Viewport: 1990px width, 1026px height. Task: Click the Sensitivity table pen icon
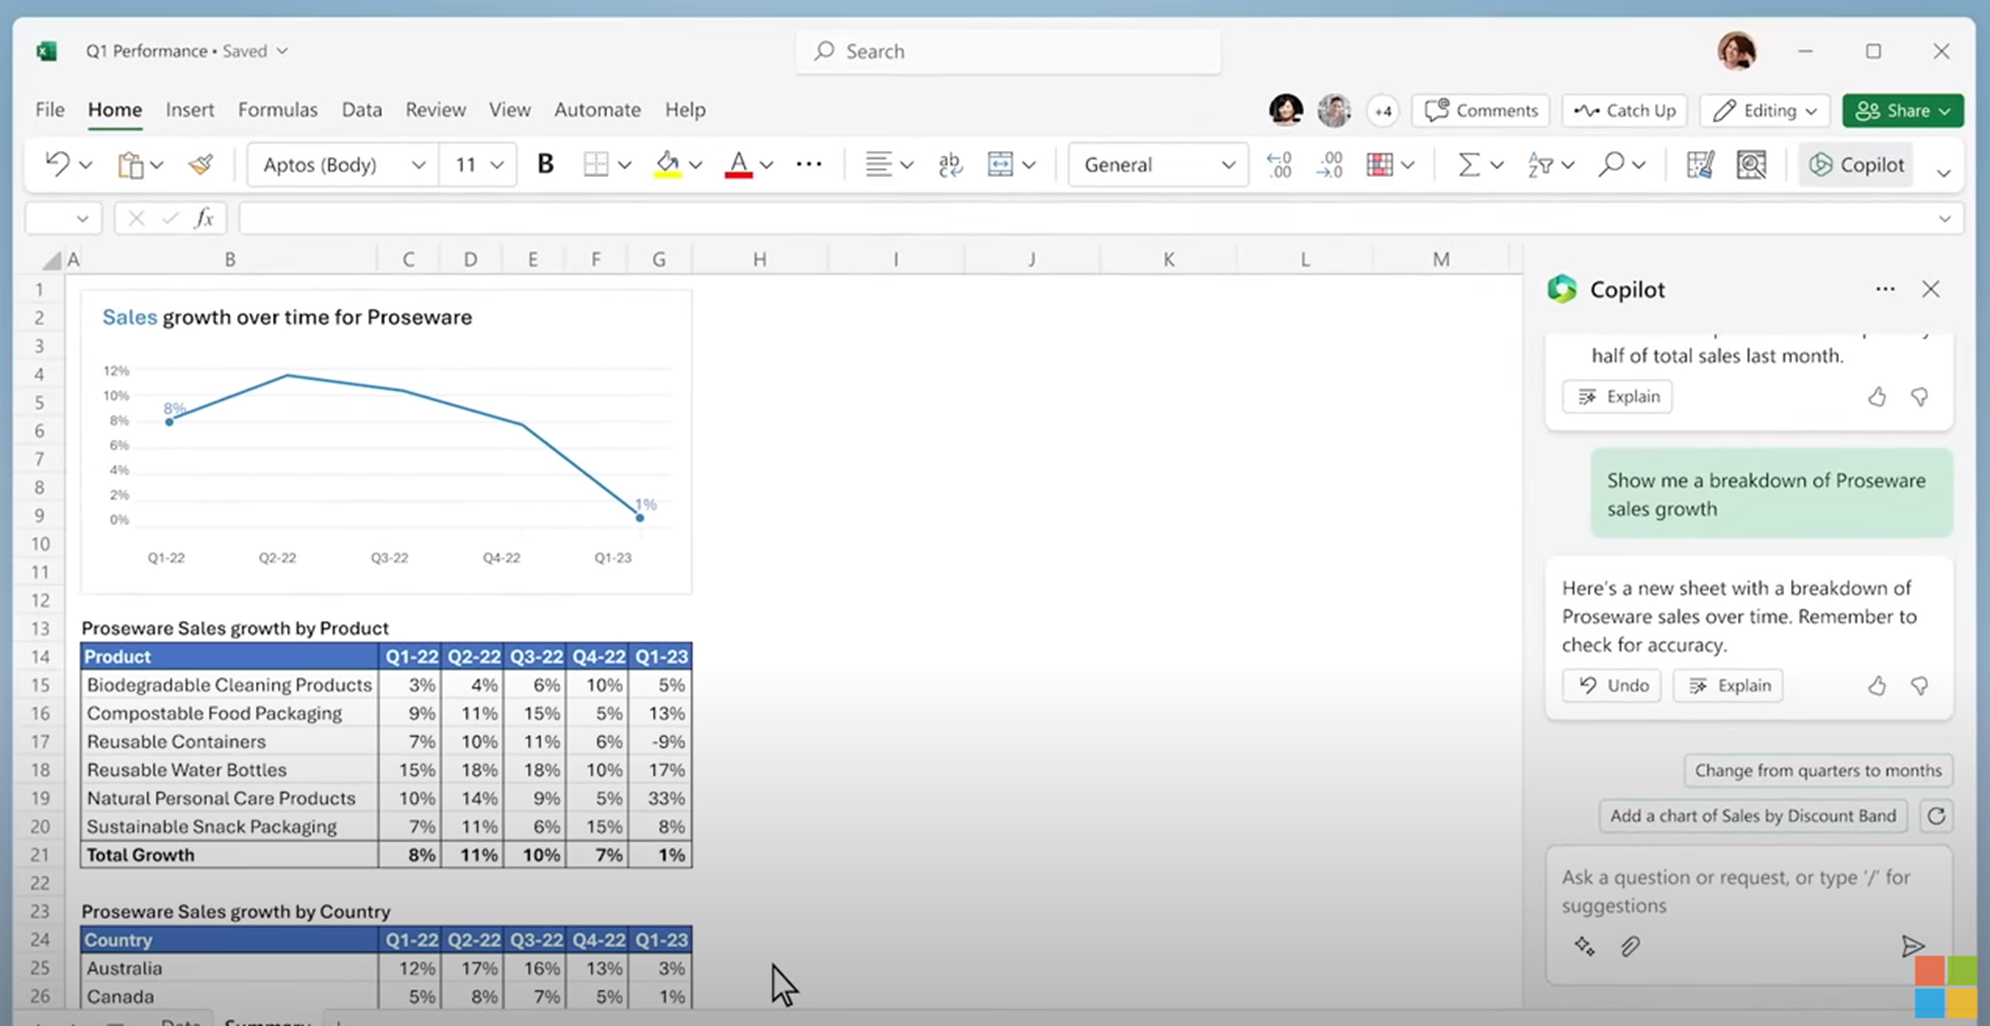point(1700,165)
